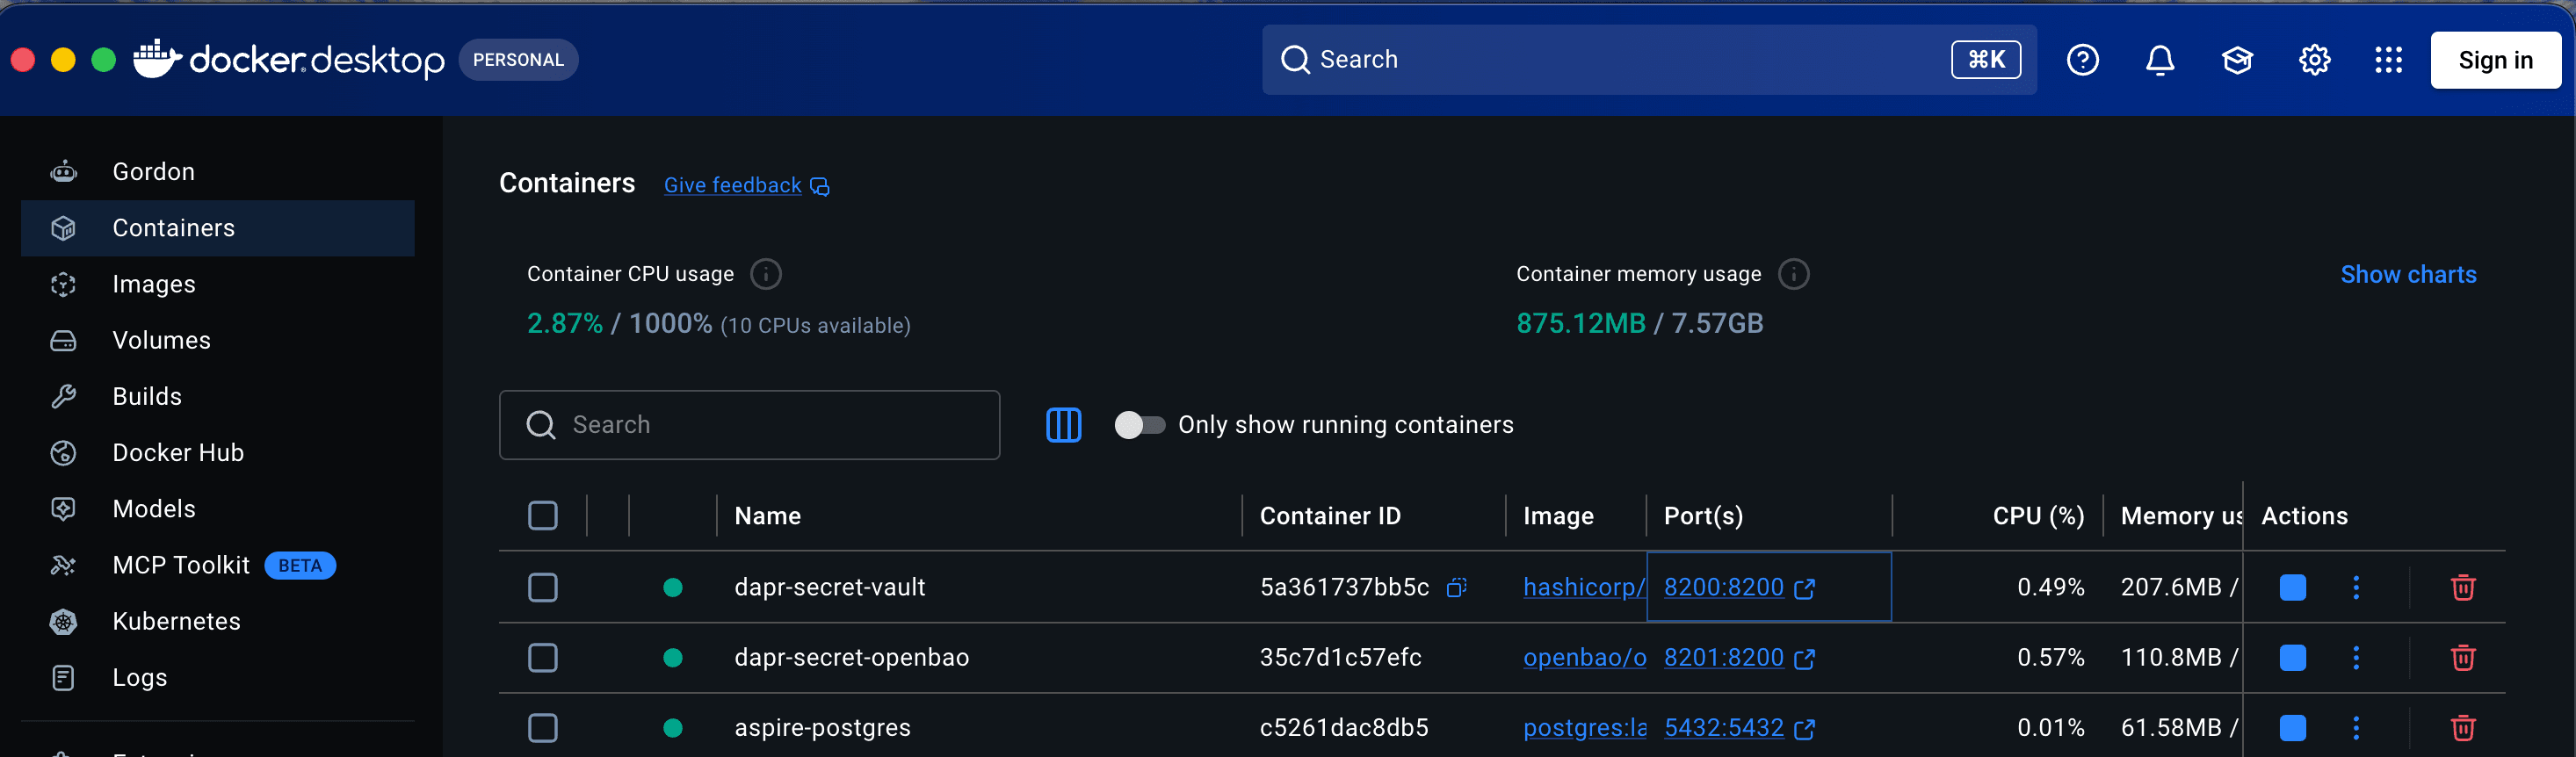2576x757 pixels.
Task: Open the postgres image link
Action: (1584, 728)
